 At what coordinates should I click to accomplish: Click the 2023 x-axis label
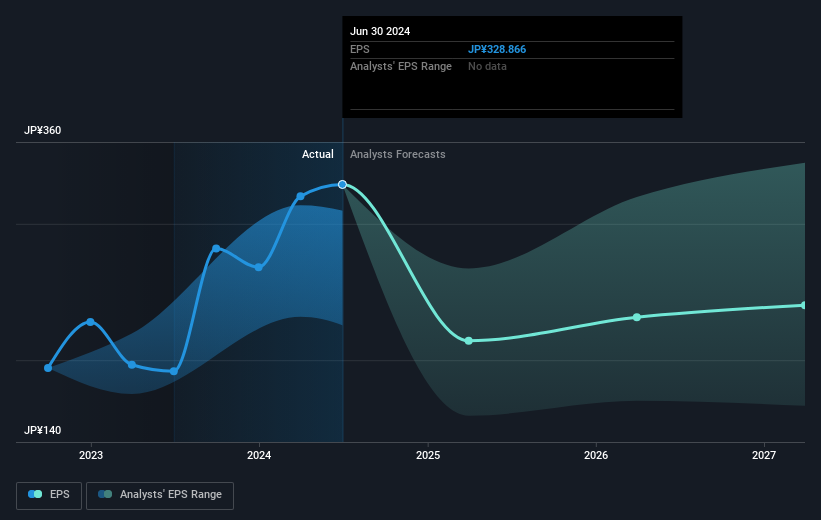click(91, 455)
